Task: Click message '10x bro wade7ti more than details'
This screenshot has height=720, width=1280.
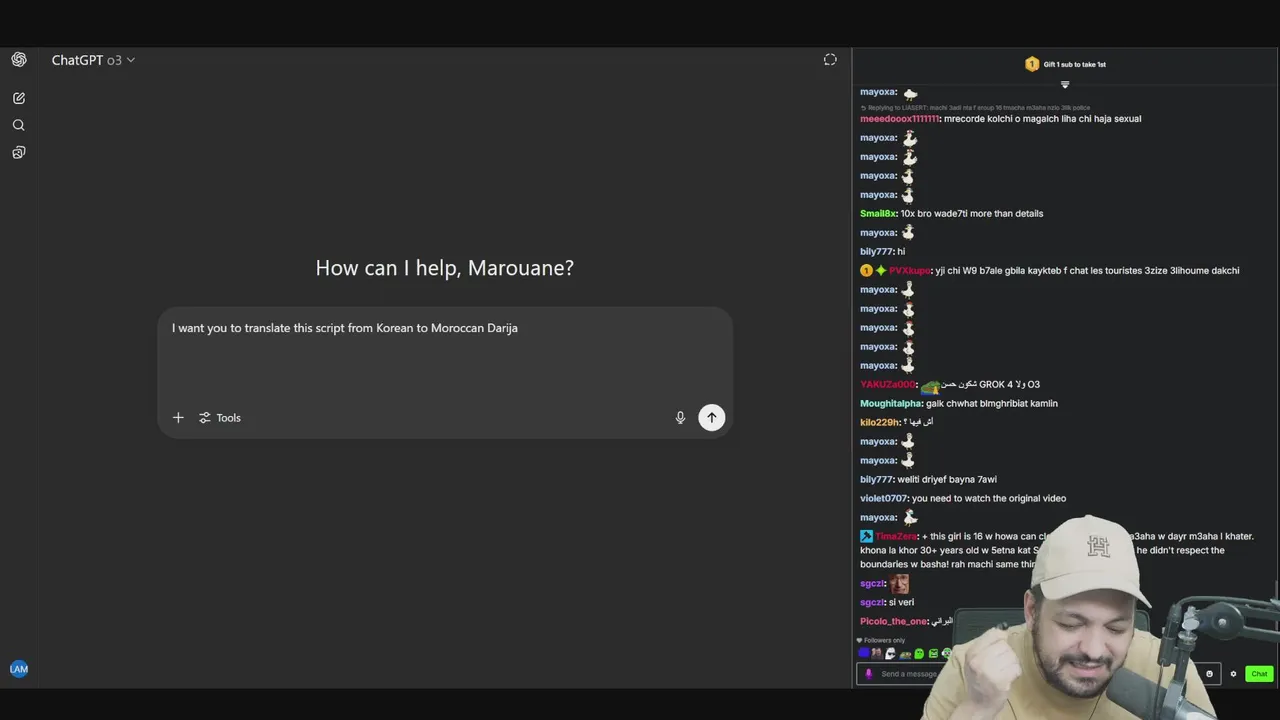Action: (972, 214)
